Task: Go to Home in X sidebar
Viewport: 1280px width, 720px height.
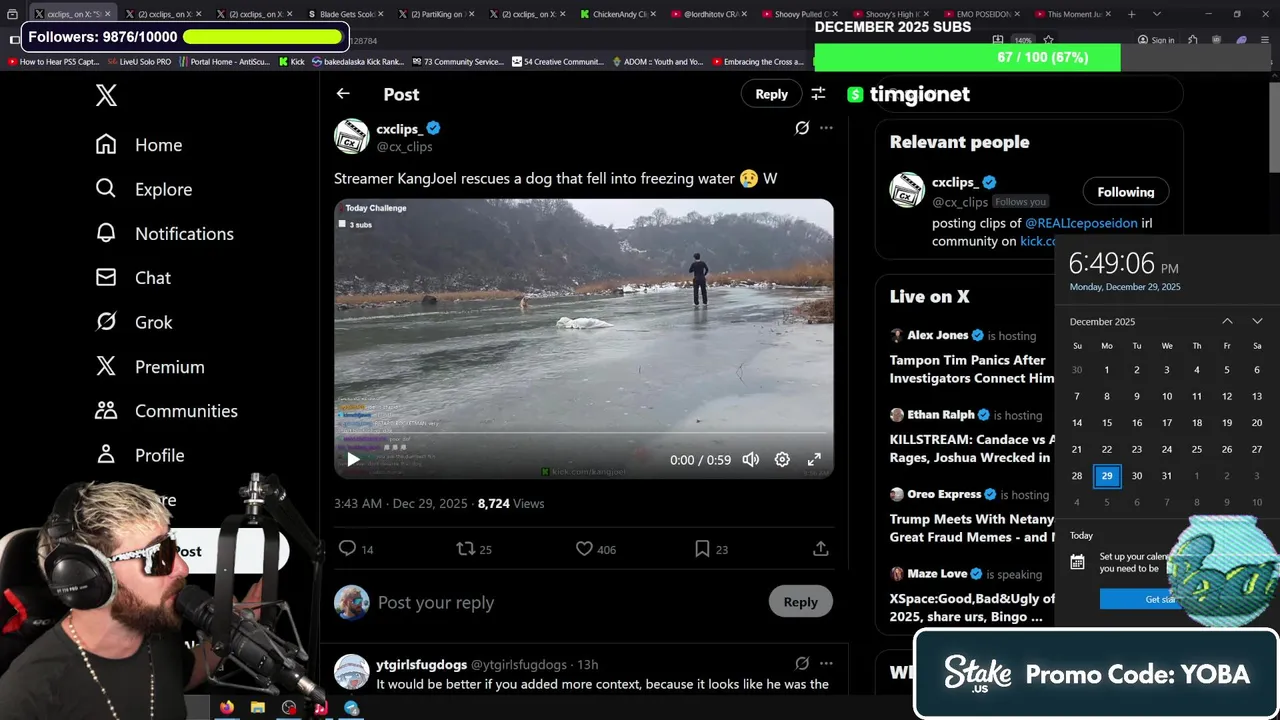Action: tap(139, 145)
